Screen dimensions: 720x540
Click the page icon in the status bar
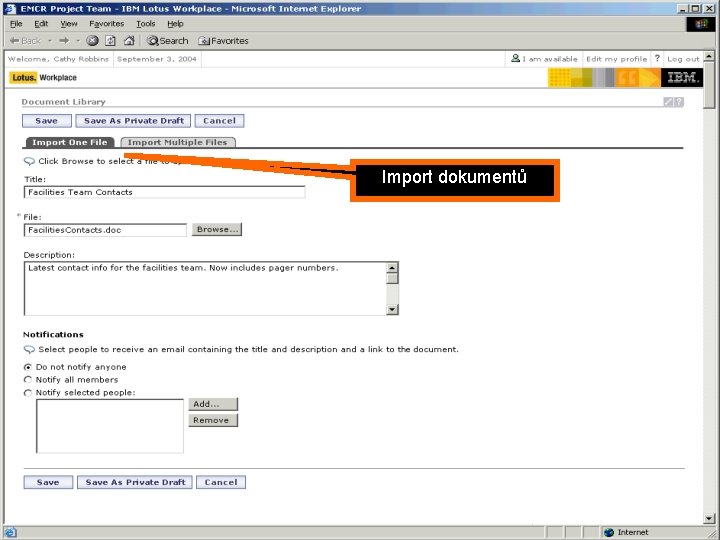(10, 532)
